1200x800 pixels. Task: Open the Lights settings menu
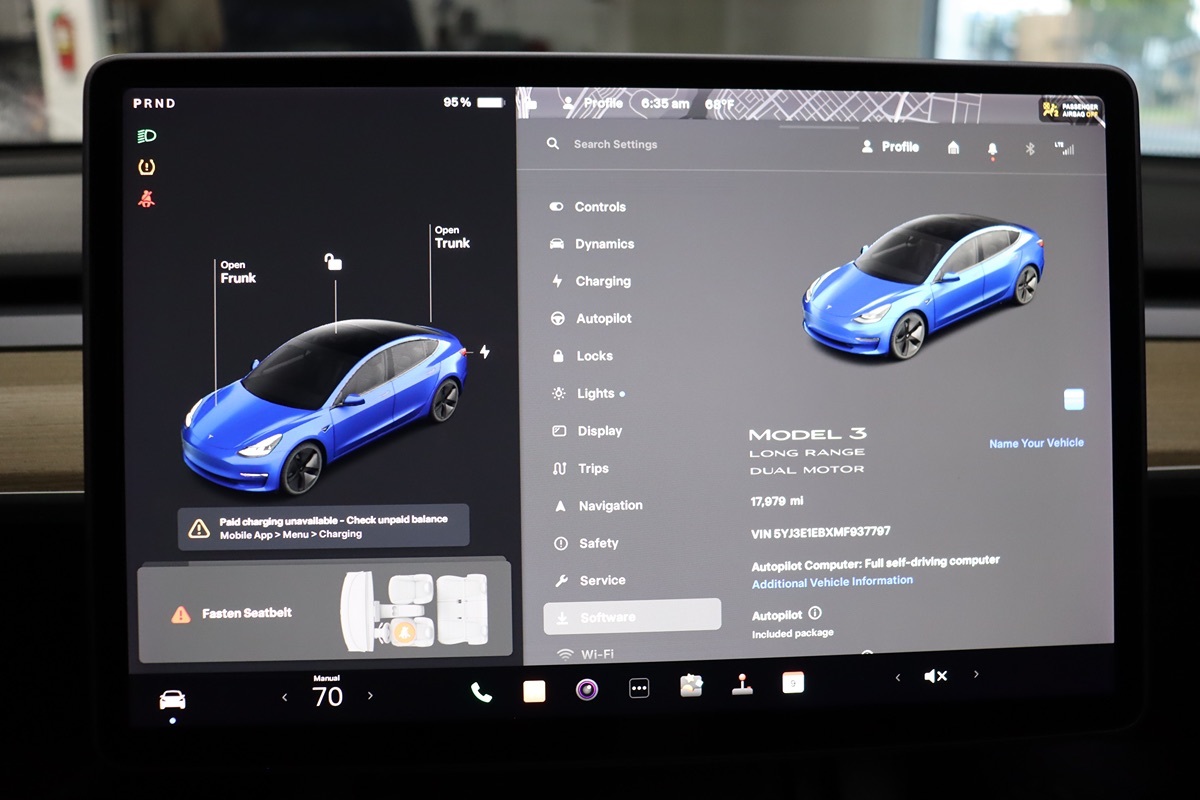pos(588,394)
